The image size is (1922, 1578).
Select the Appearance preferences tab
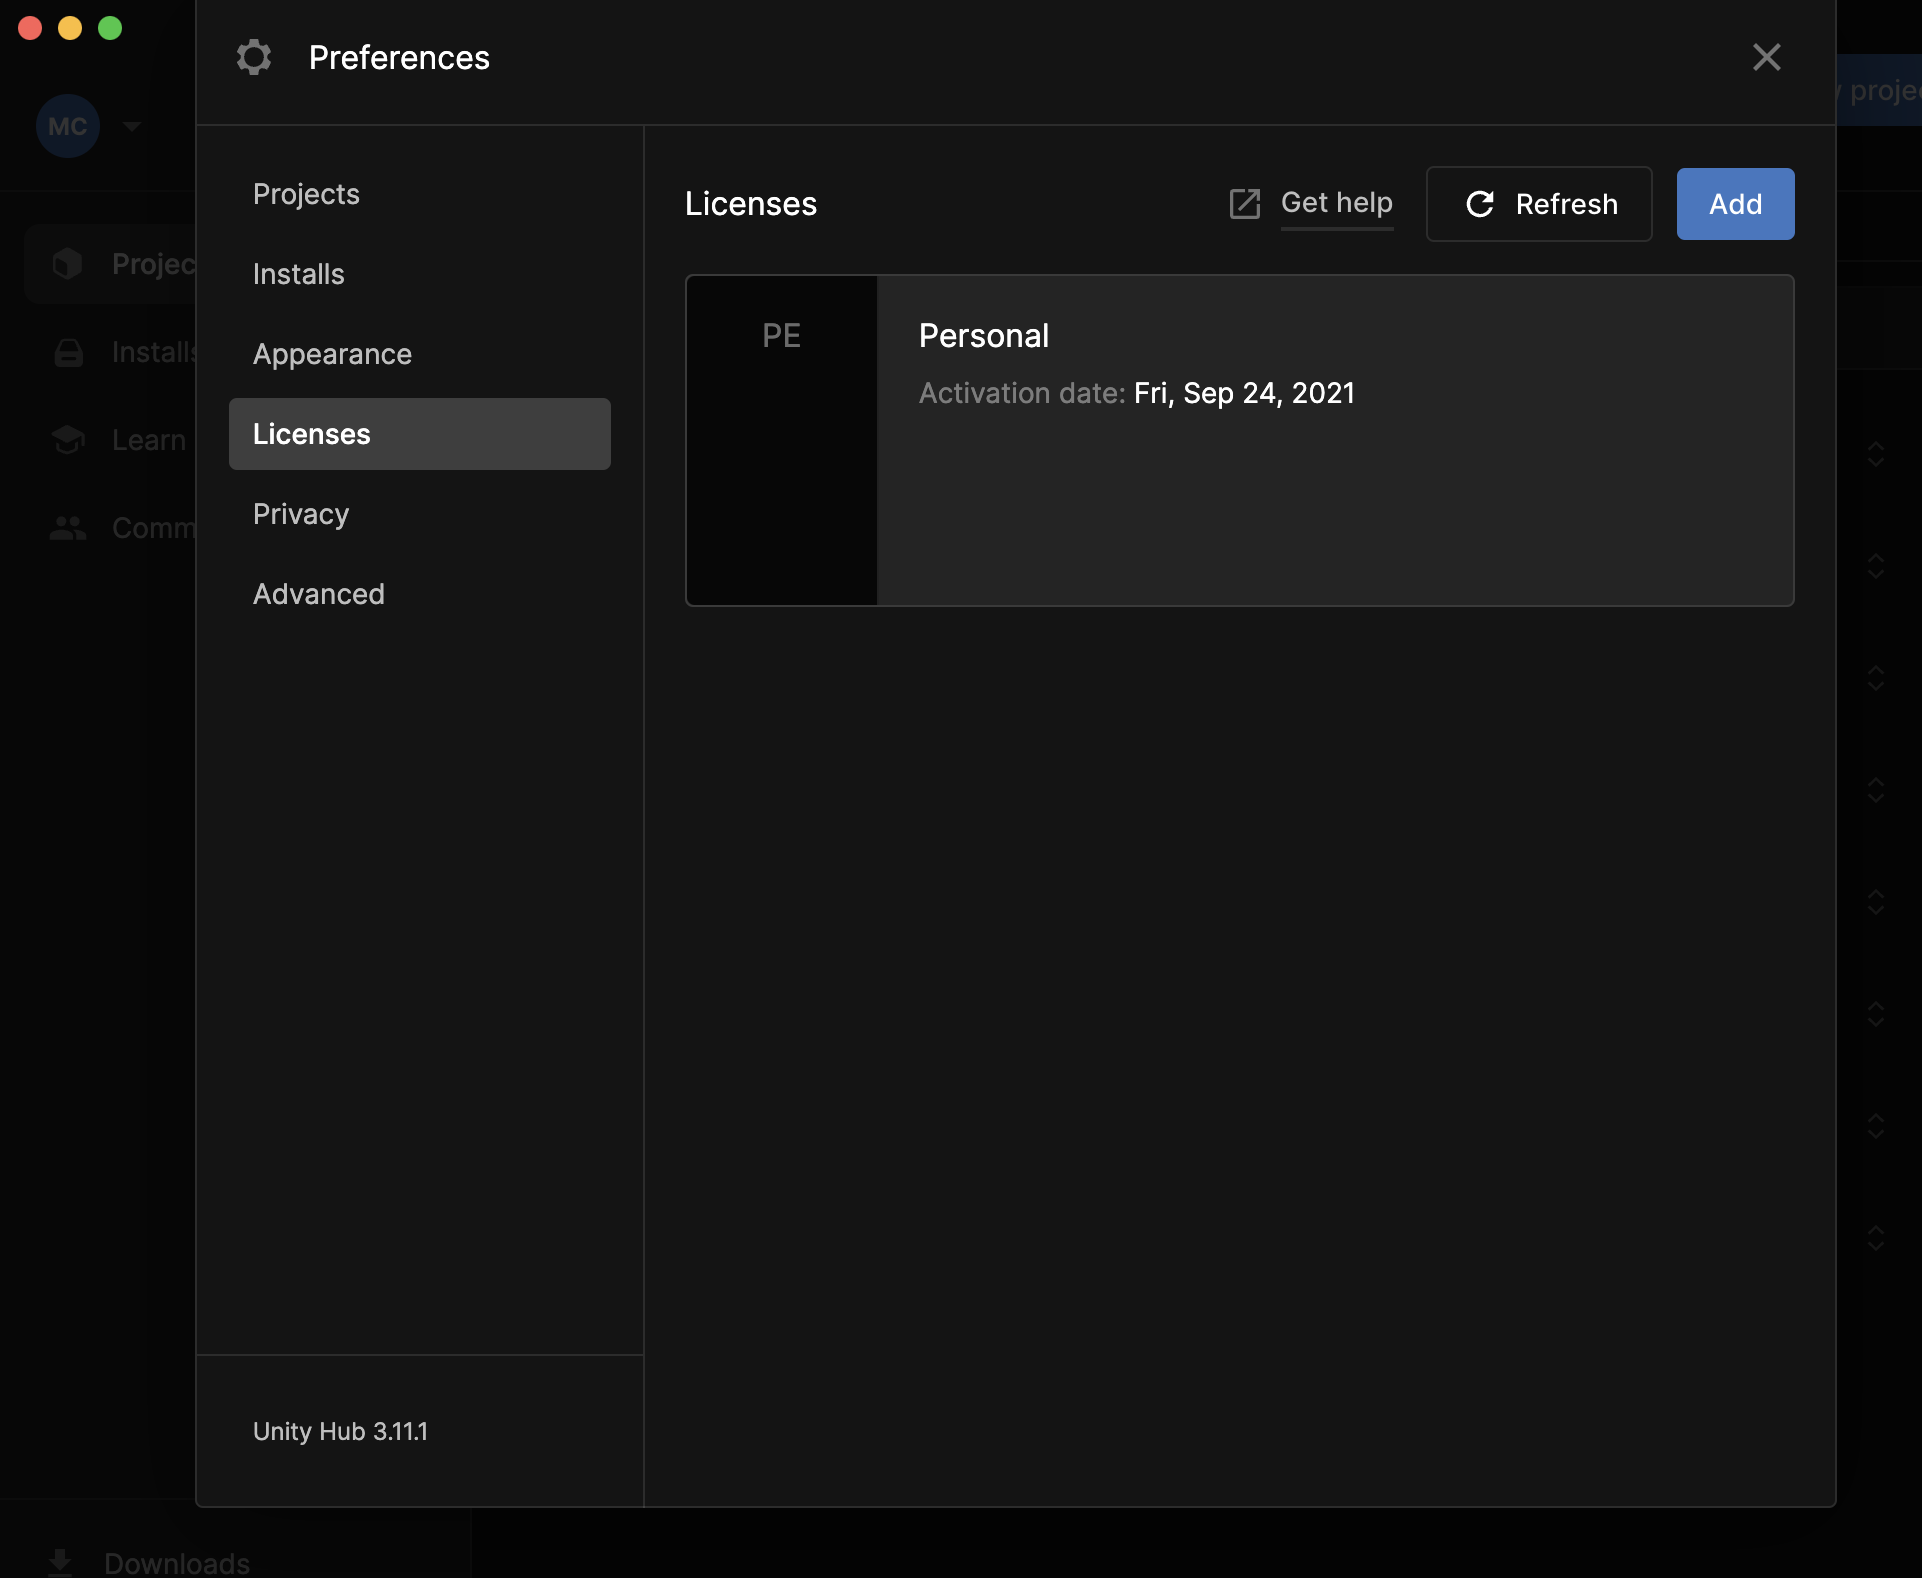tap(332, 354)
